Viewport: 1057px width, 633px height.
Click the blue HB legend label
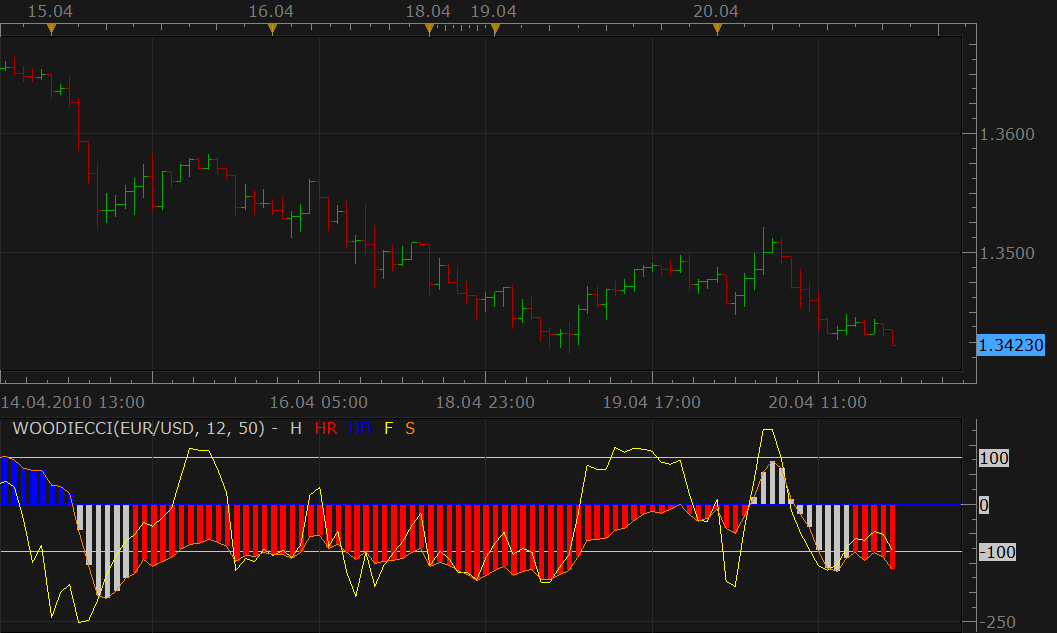tap(360, 428)
